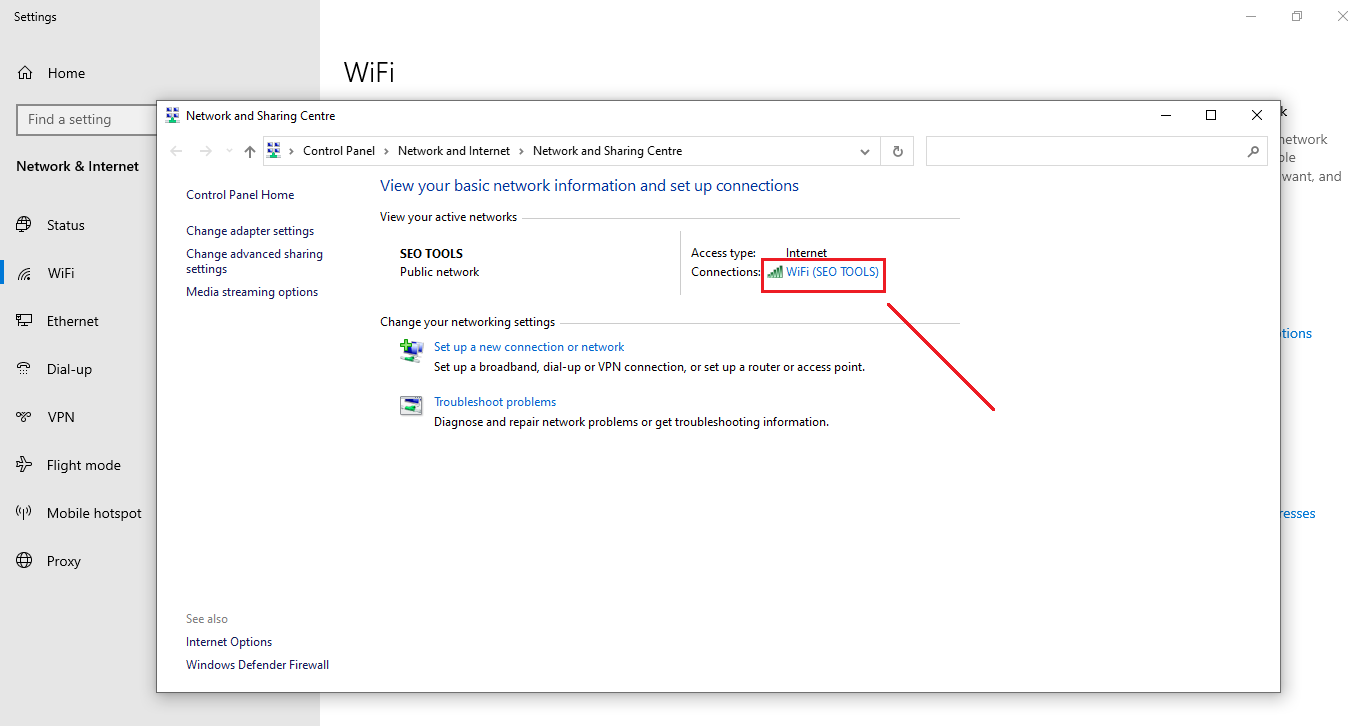Viewport: 1360px width, 726px height.
Task: Click the Home icon in Settings sidebar
Action: pos(25,73)
